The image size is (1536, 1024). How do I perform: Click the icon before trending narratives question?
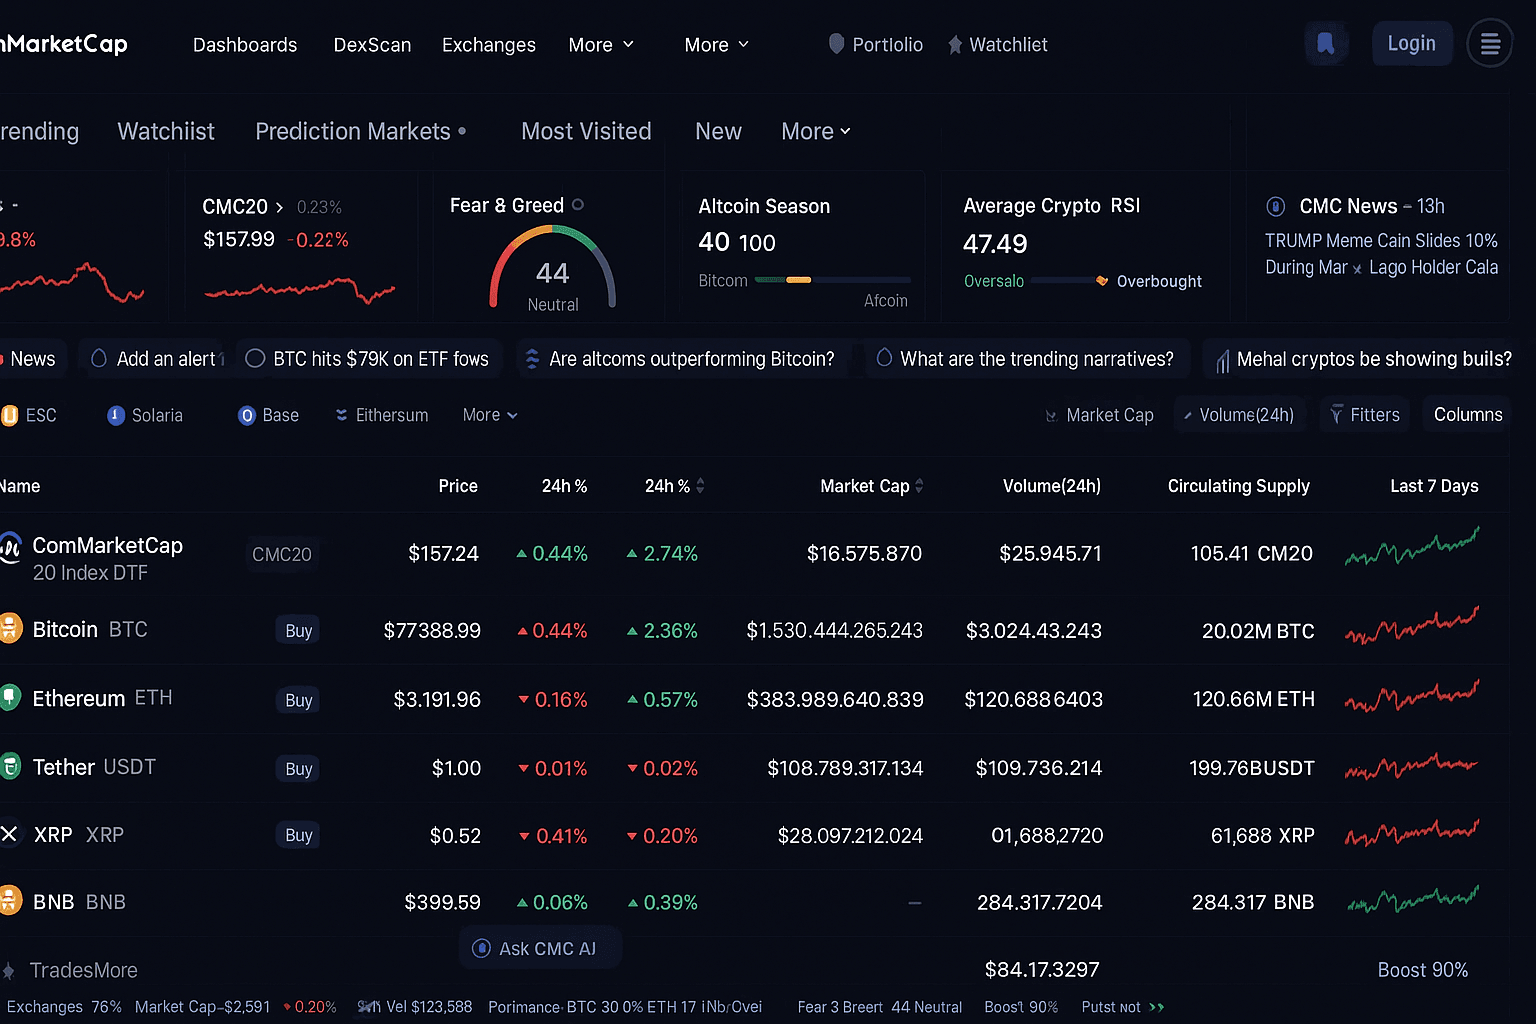(x=884, y=357)
